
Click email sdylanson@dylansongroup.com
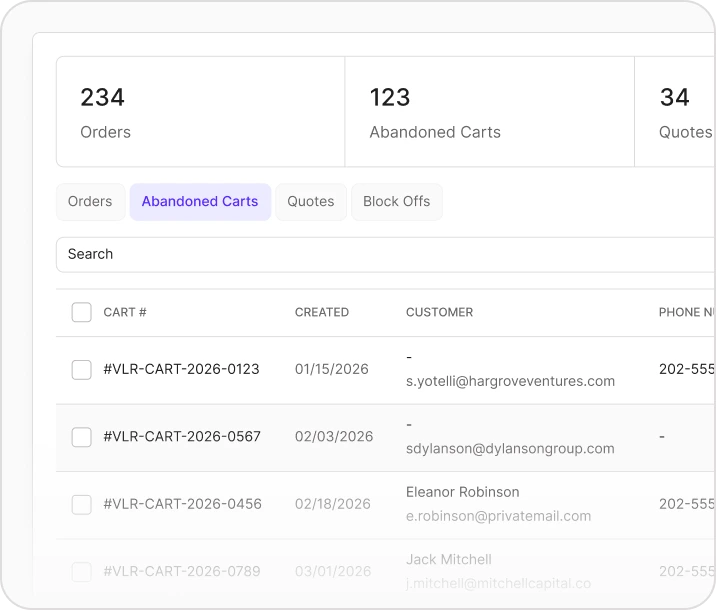pyautogui.click(x=510, y=449)
